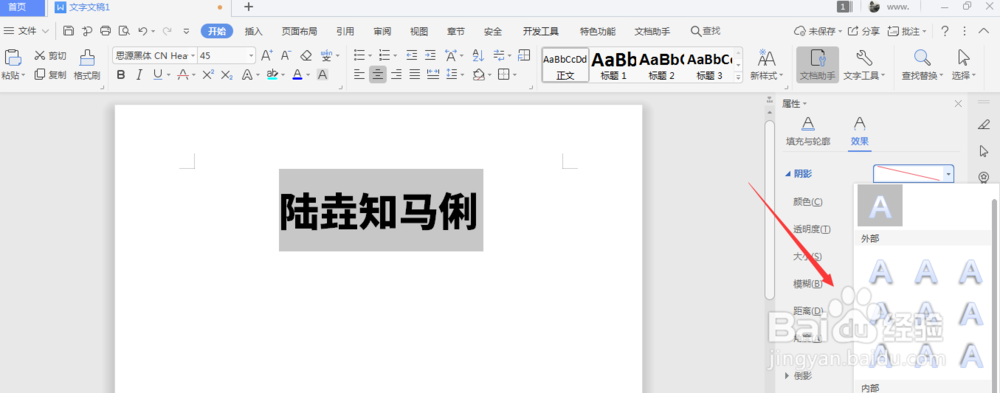Switch to 审阅 ribbon tab

click(x=383, y=31)
